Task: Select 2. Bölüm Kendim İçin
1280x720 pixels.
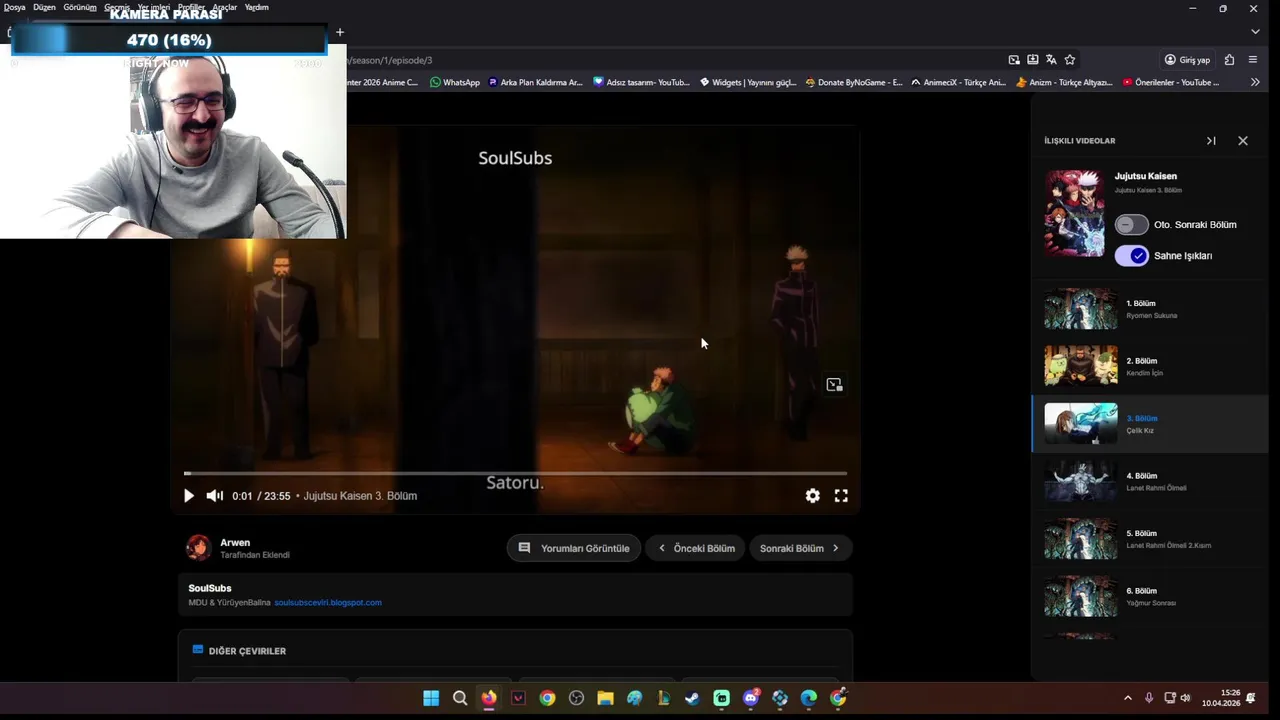Action: click(x=1150, y=366)
